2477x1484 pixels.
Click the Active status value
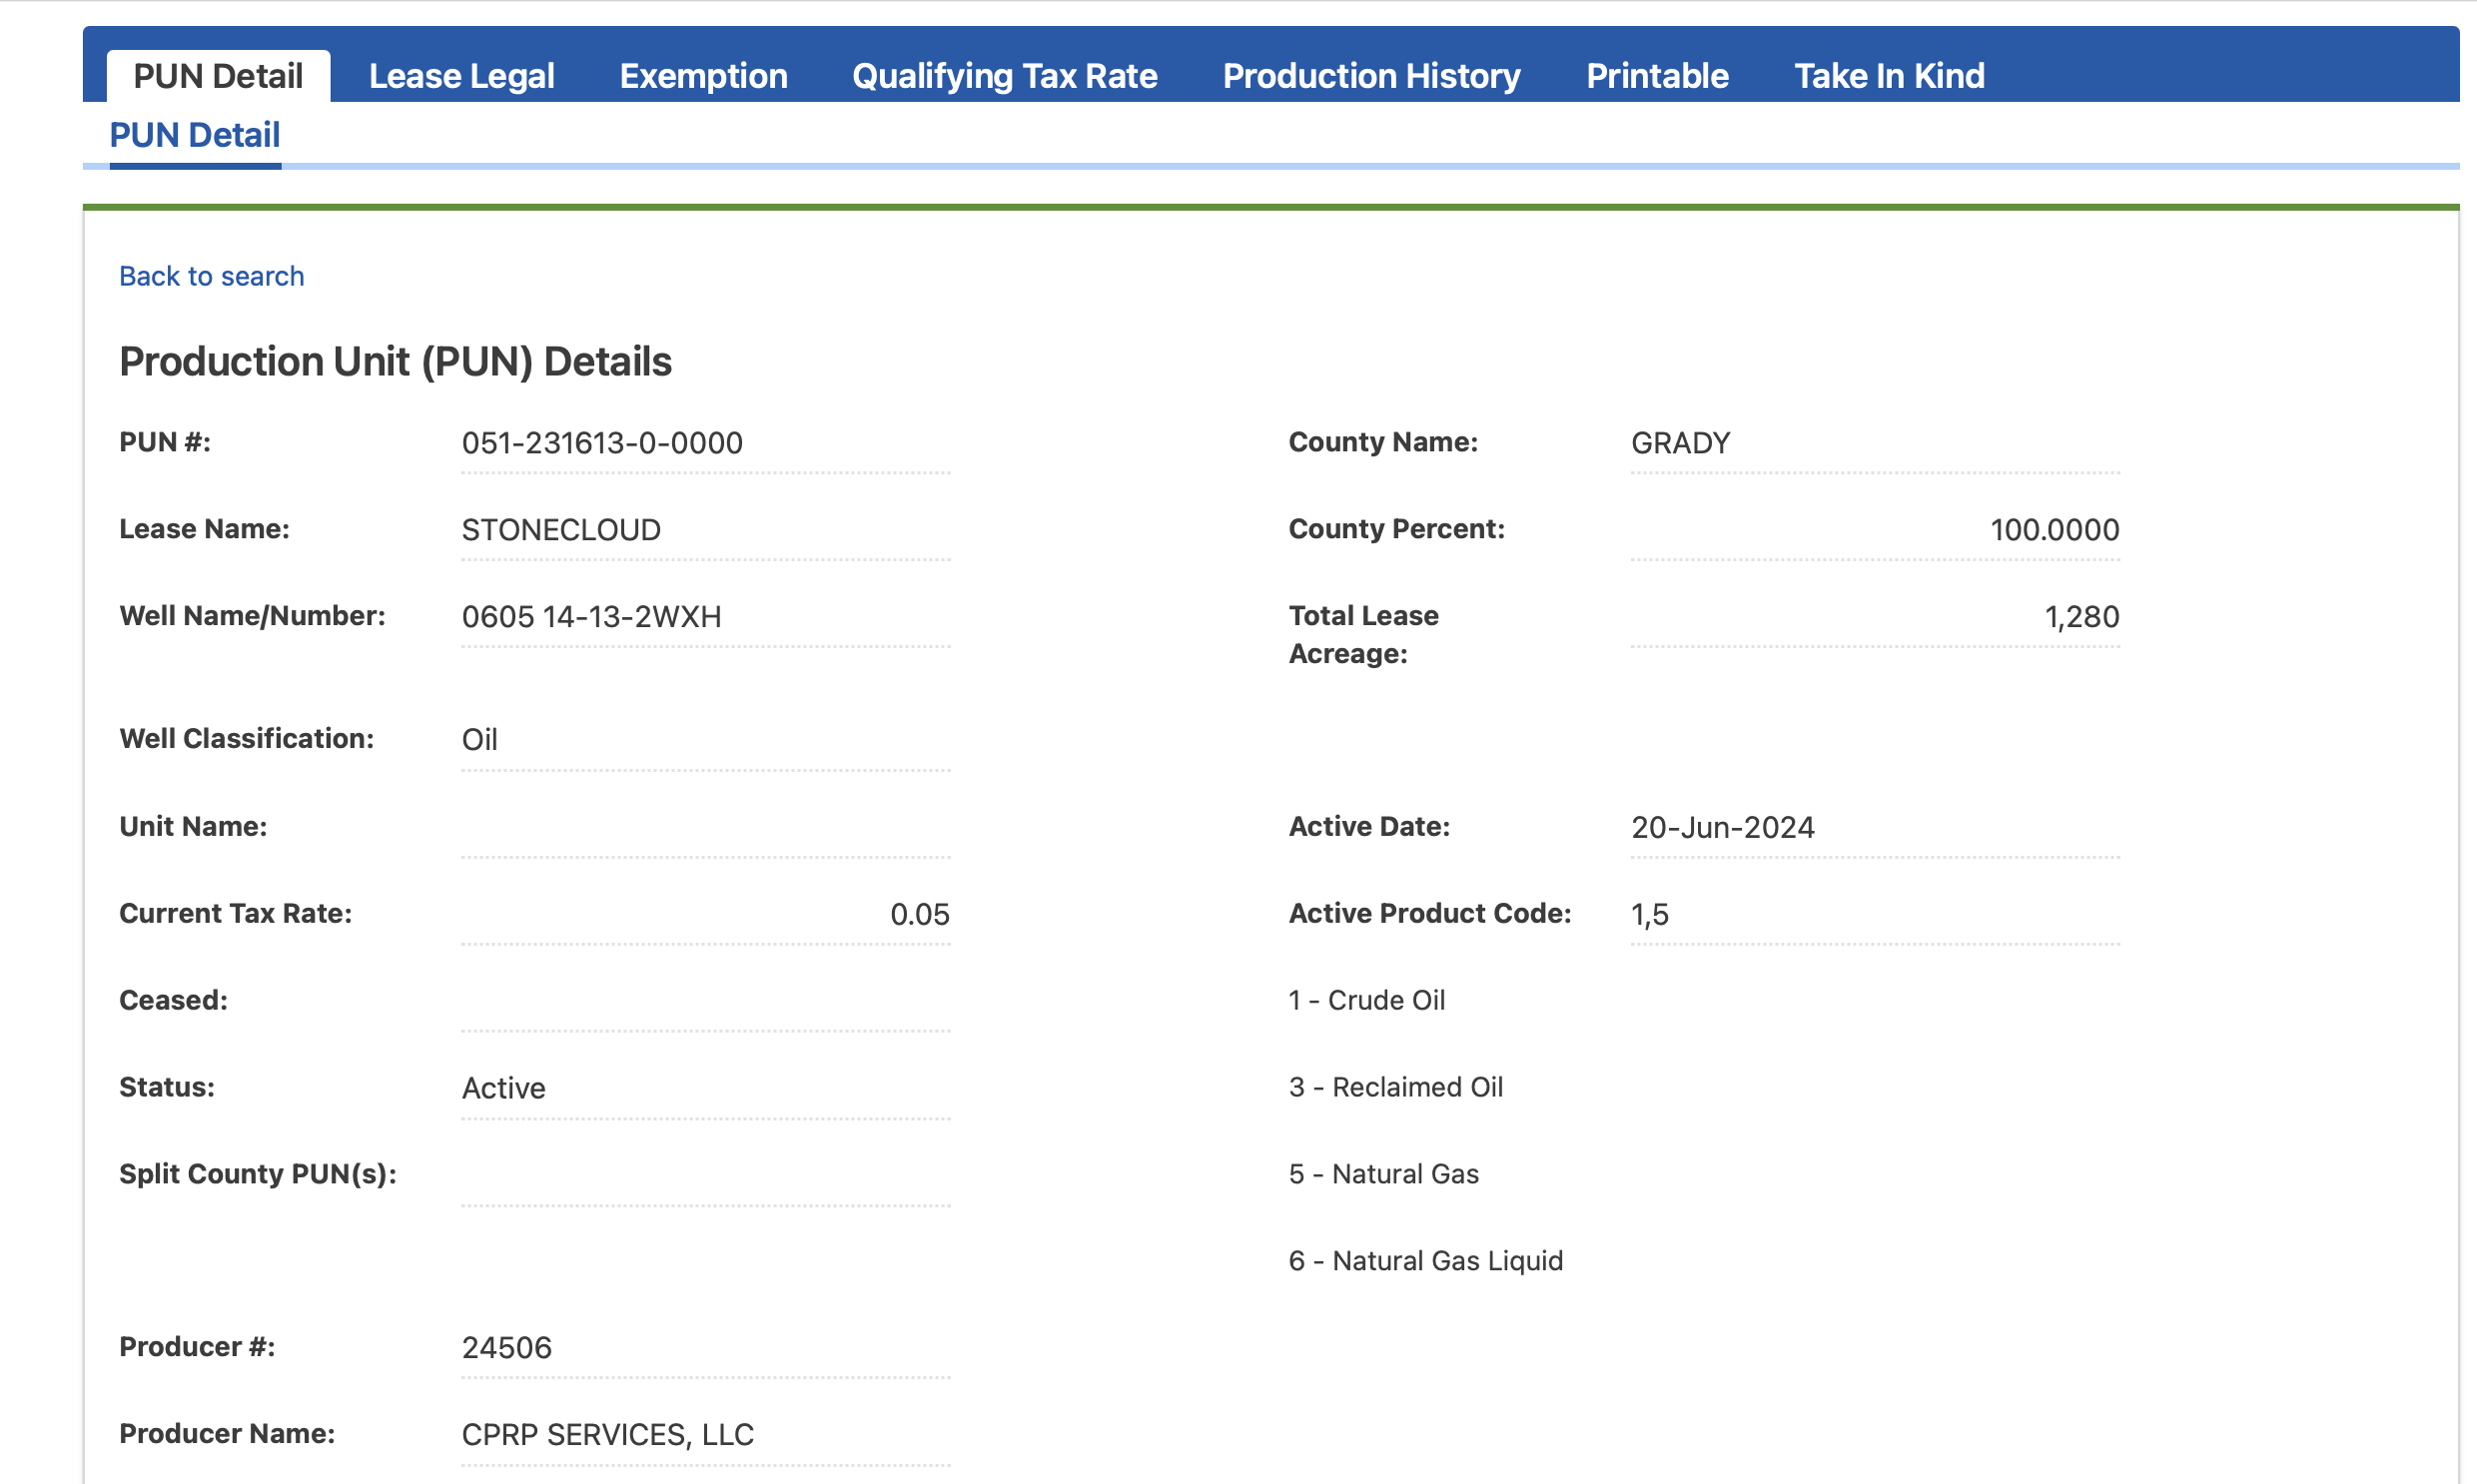tap(503, 1088)
